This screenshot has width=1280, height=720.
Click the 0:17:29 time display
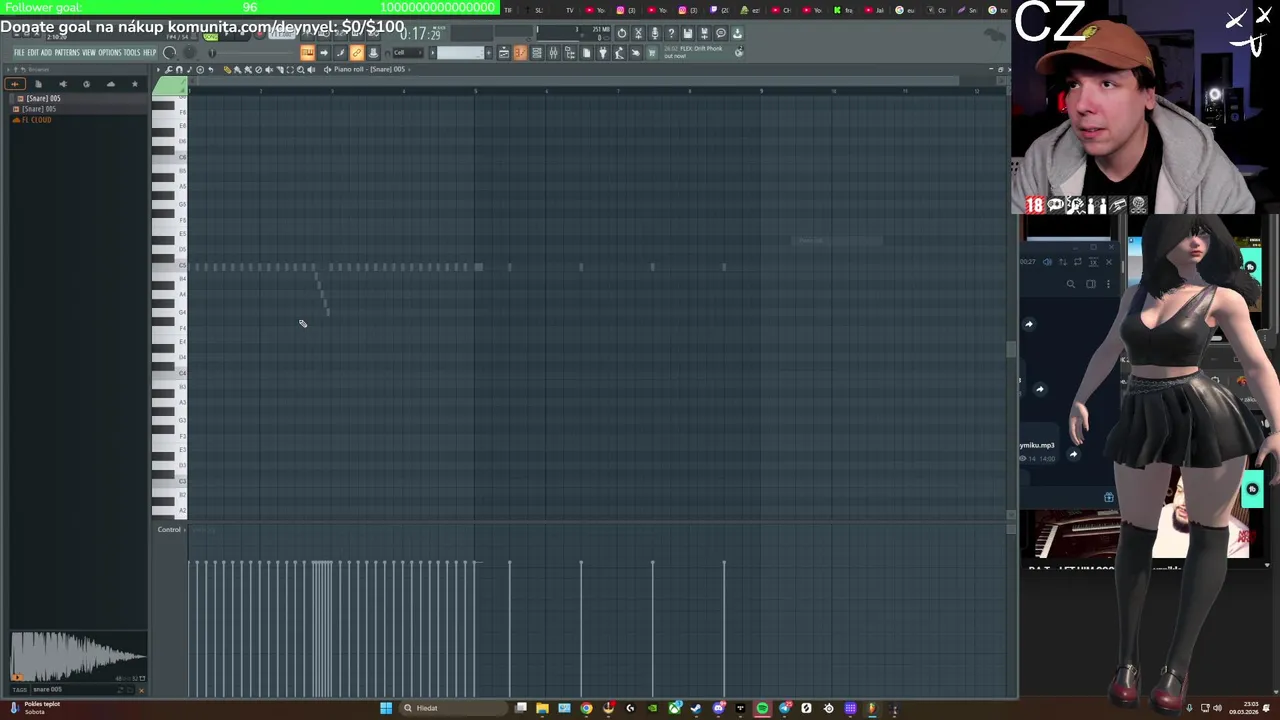pyautogui.click(x=420, y=34)
